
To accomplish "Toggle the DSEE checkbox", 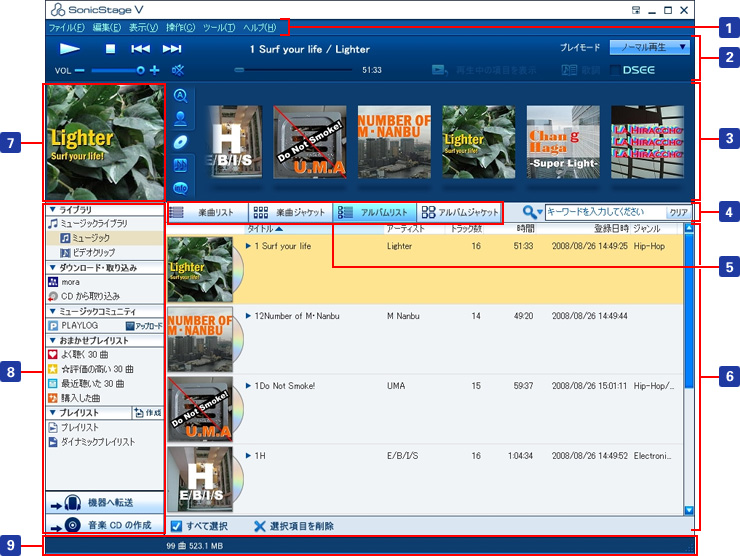I will coord(615,70).
